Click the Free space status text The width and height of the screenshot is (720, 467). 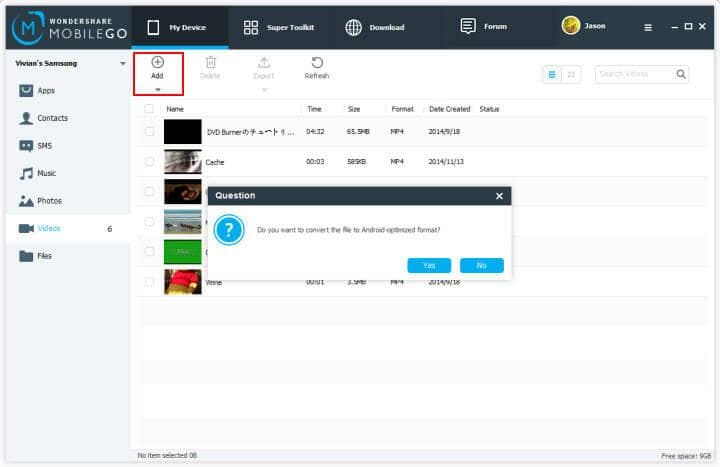pyautogui.click(x=686, y=456)
